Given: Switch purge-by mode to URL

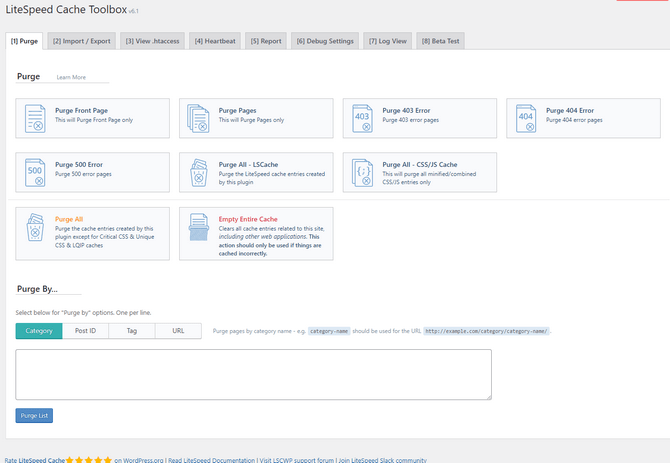Looking at the screenshot, I should [178, 330].
